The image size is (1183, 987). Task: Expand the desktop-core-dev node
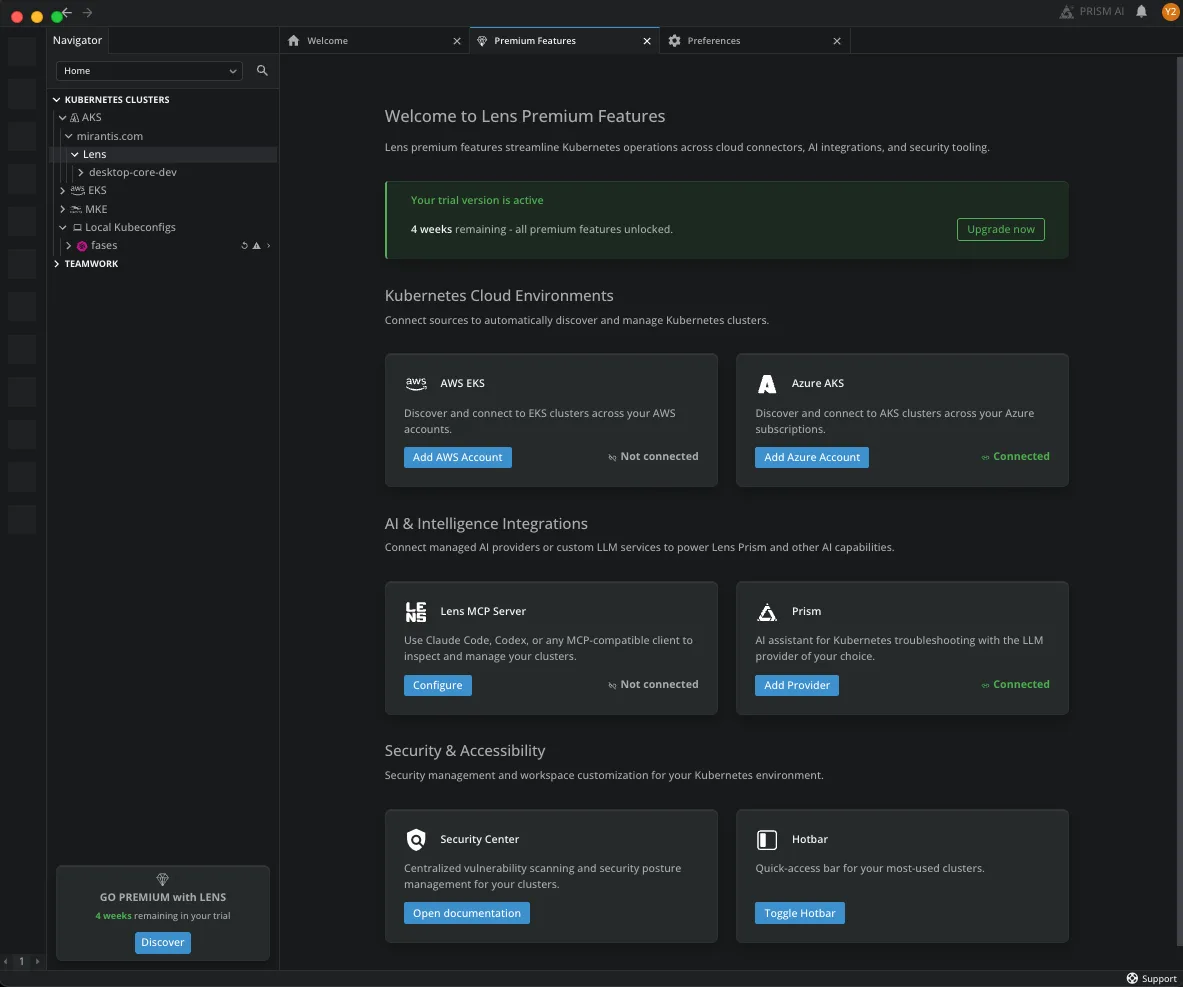(81, 173)
